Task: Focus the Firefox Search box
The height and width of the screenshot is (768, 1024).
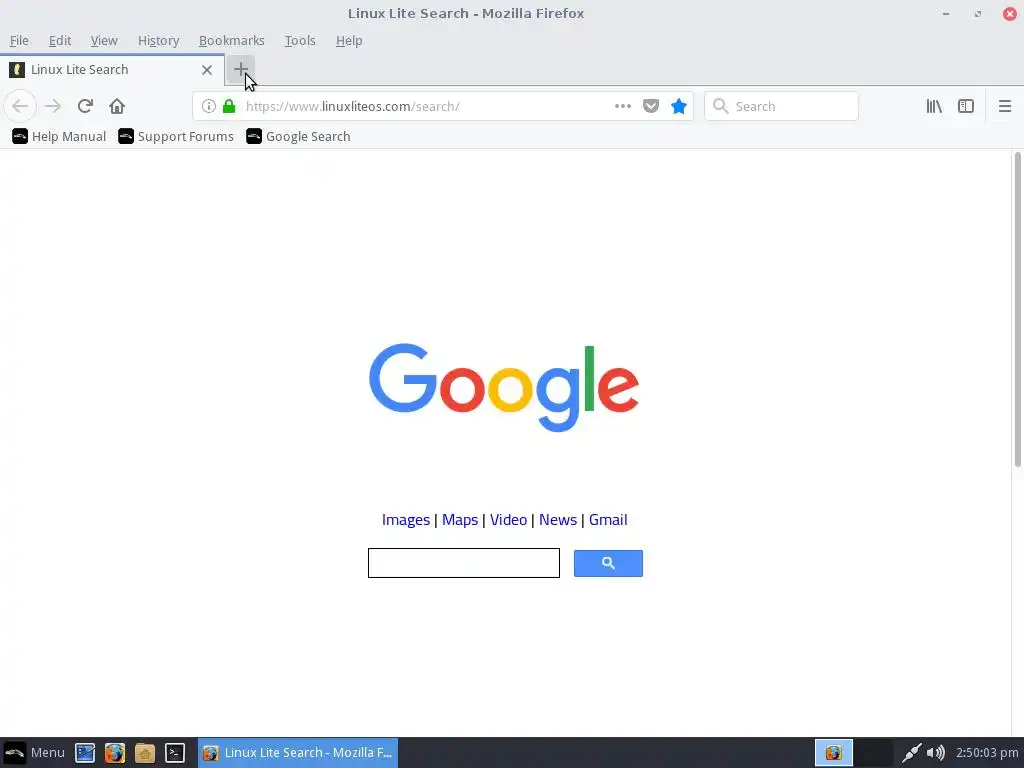Action: (781, 106)
